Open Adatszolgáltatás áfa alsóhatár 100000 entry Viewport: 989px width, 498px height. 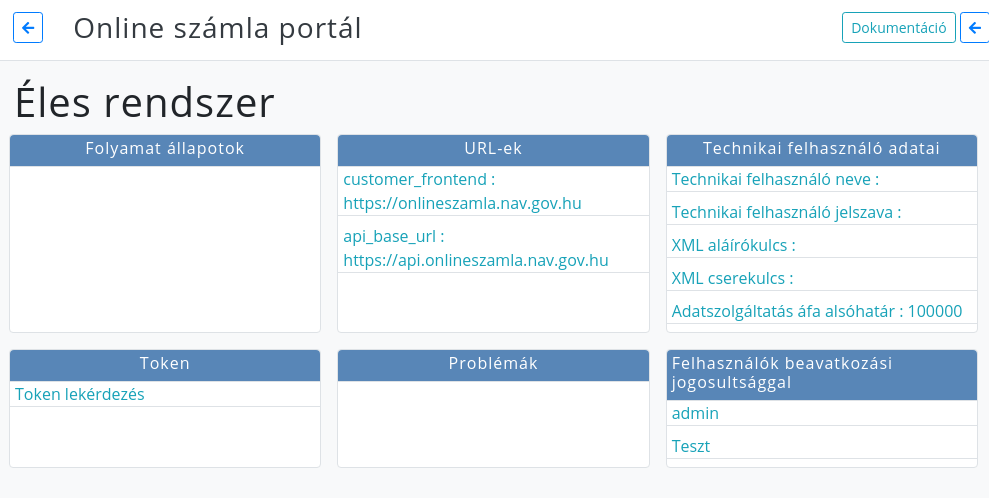tap(822, 311)
